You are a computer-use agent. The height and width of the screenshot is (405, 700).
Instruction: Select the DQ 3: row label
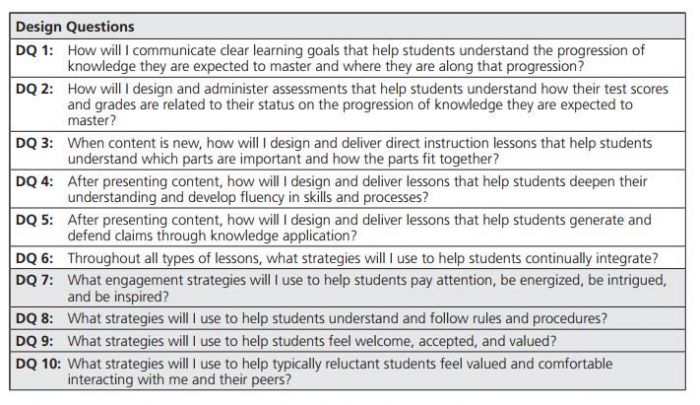[x=34, y=143]
